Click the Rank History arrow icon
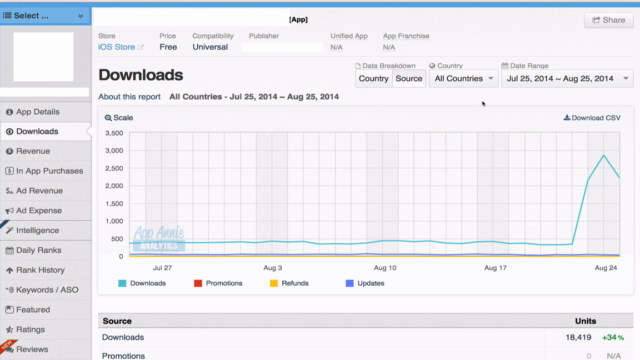The height and width of the screenshot is (360, 640). click(9, 270)
